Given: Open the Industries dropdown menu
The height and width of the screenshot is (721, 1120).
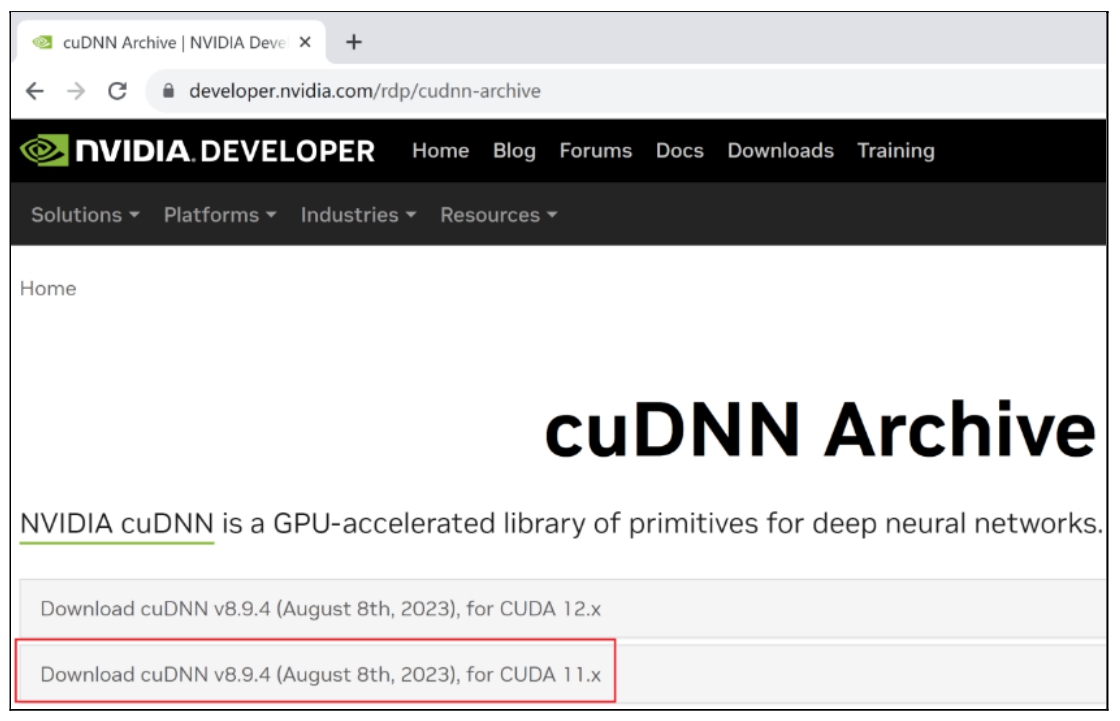Looking at the screenshot, I should coord(358,215).
